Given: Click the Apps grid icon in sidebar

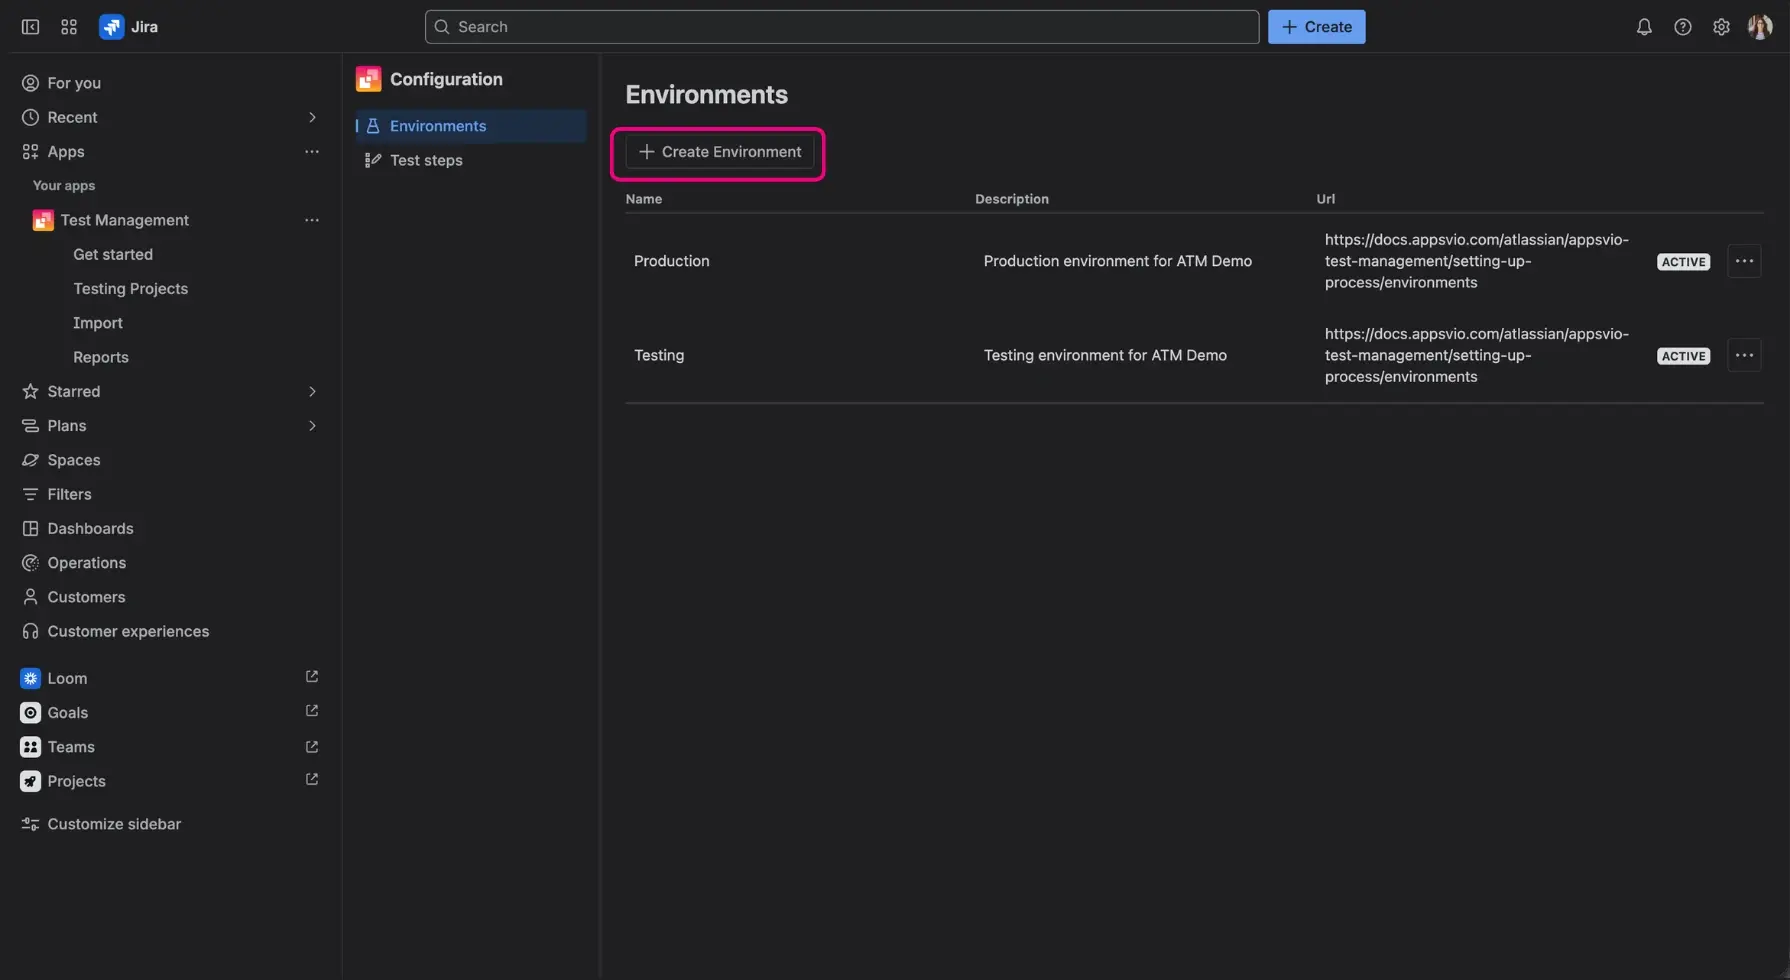Looking at the screenshot, I should pyautogui.click(x=30, y=152).
